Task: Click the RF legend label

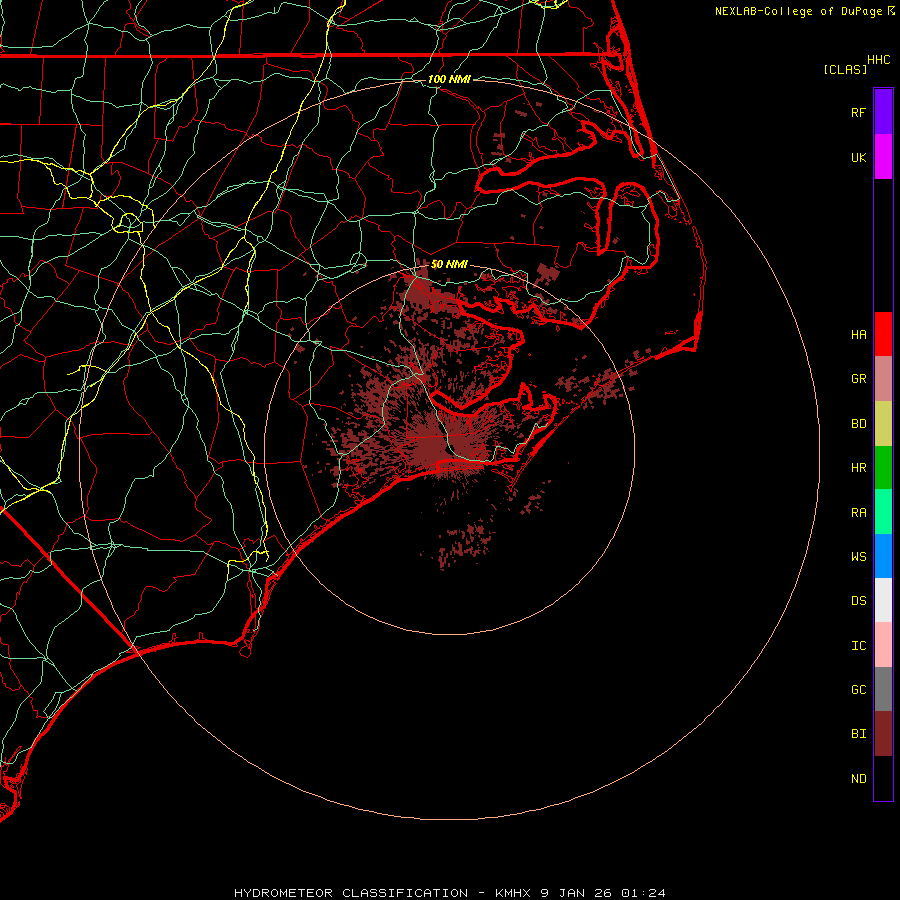Action: click(859, 112)
